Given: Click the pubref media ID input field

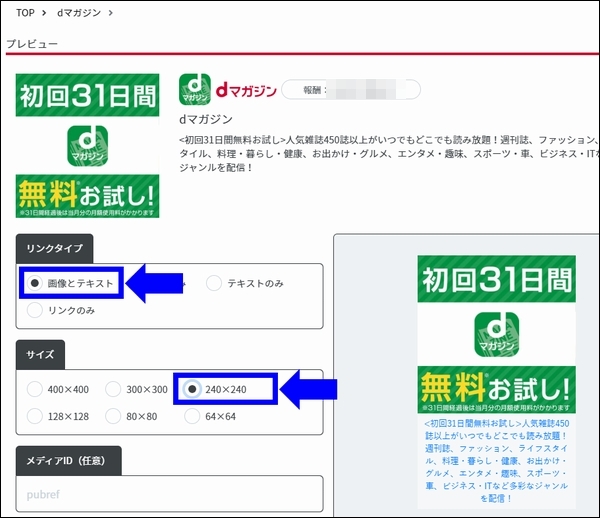Looking at the screenshot, I should [170, 494].
